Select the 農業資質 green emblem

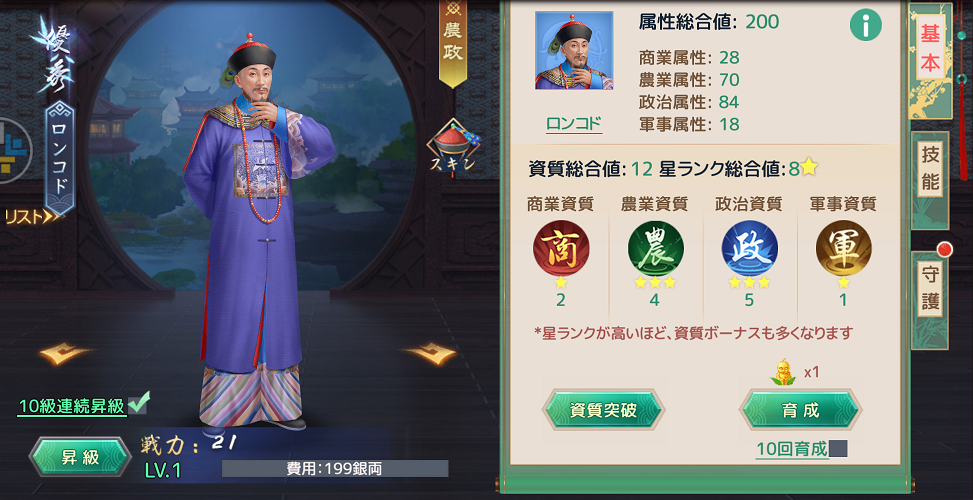click(x=655, y=248)
